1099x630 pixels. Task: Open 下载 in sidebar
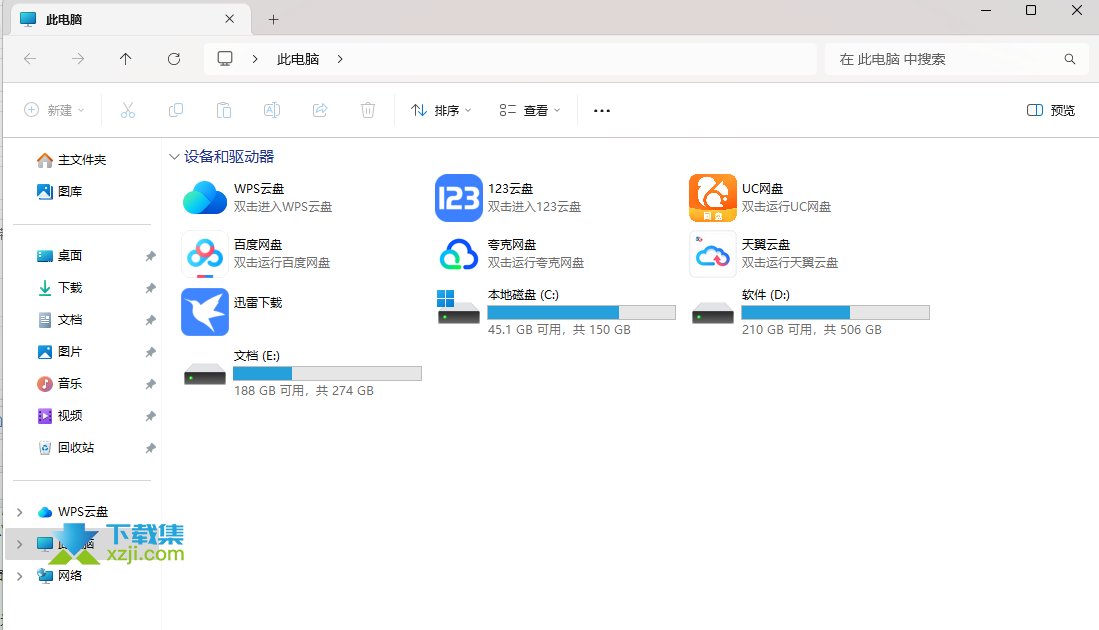60,287
